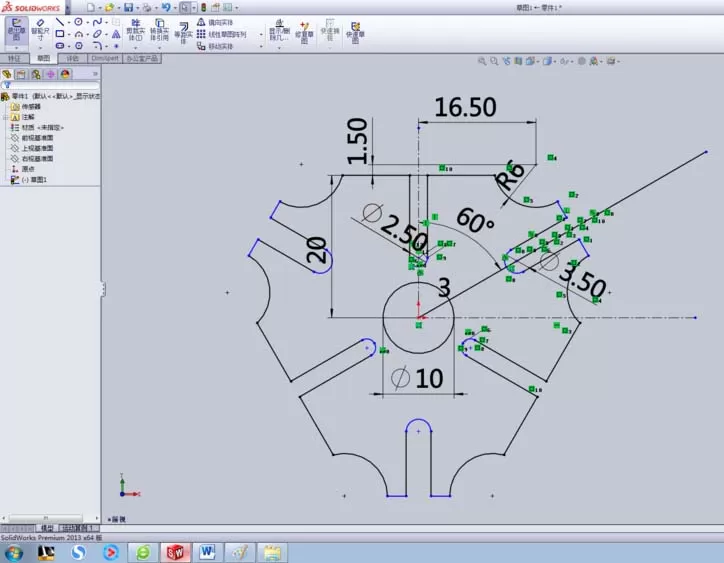Click the Offset Entities tool
Viewport: 724px width, 563px height.
[x=184, y=33]
